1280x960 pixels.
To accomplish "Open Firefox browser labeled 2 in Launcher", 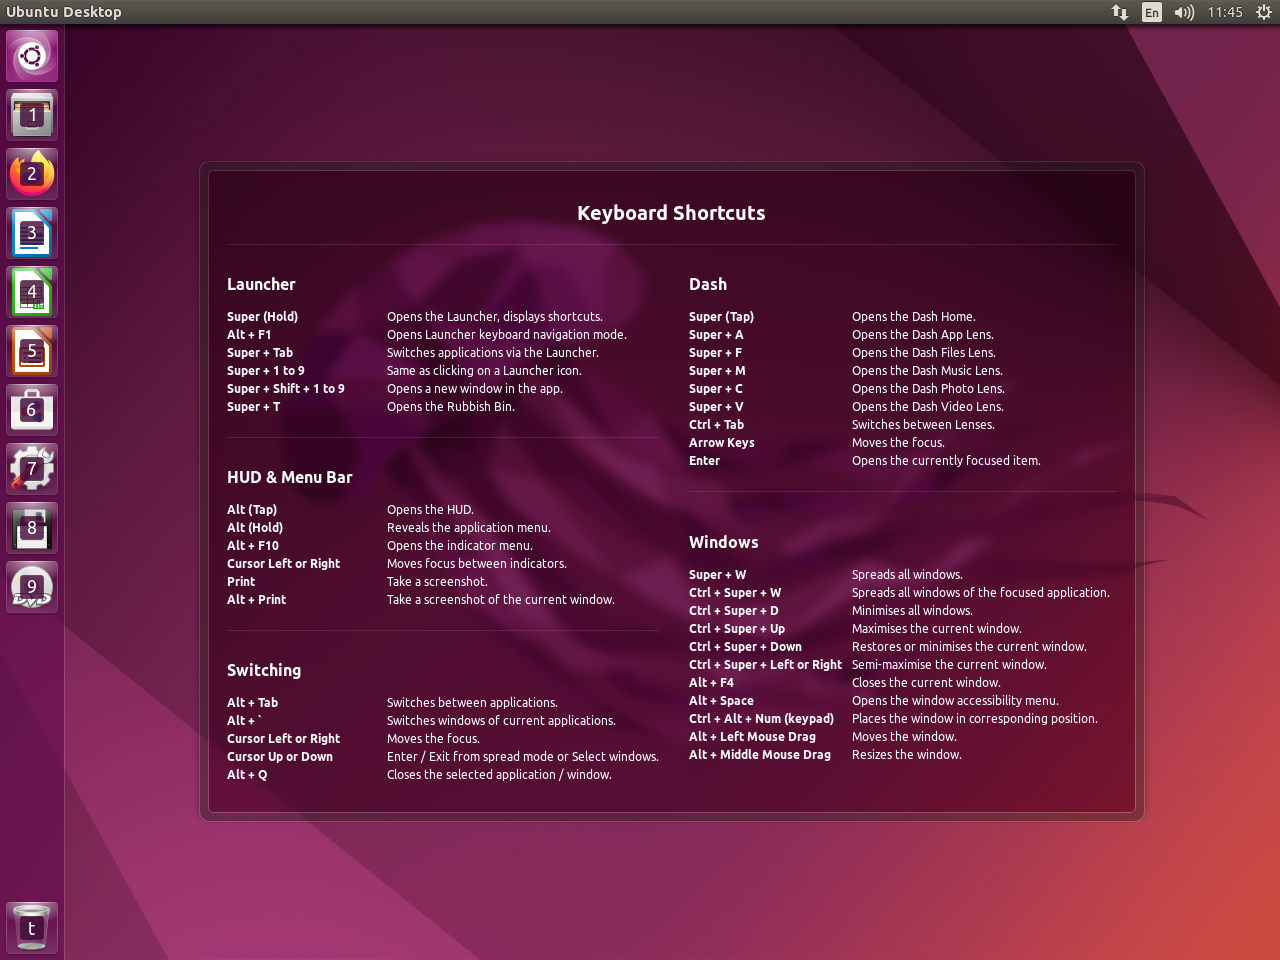I will [x=32, y=174].
